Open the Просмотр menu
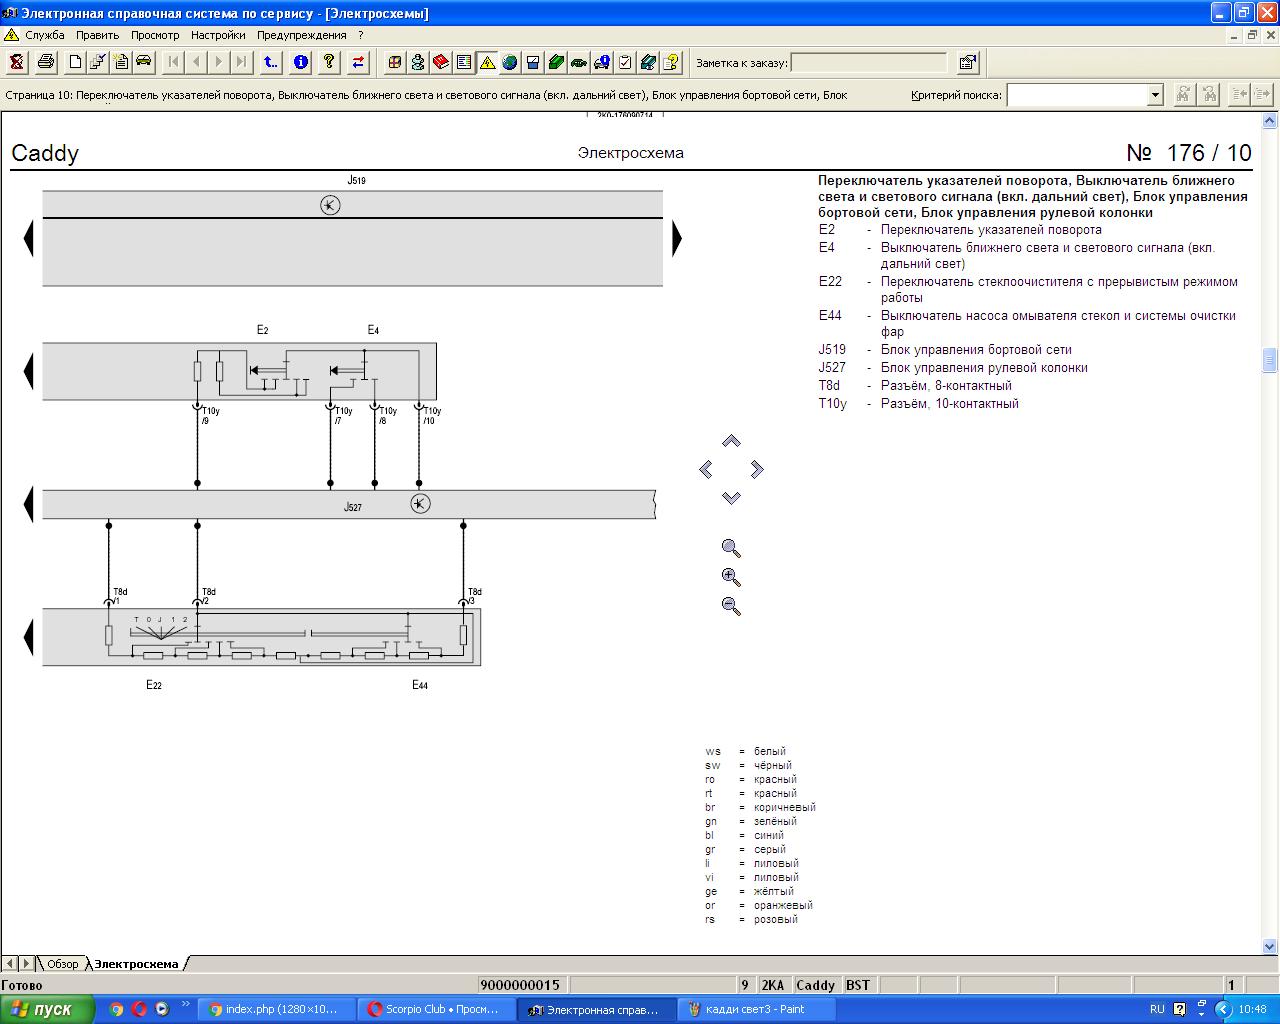 click(x=155, y=35)
